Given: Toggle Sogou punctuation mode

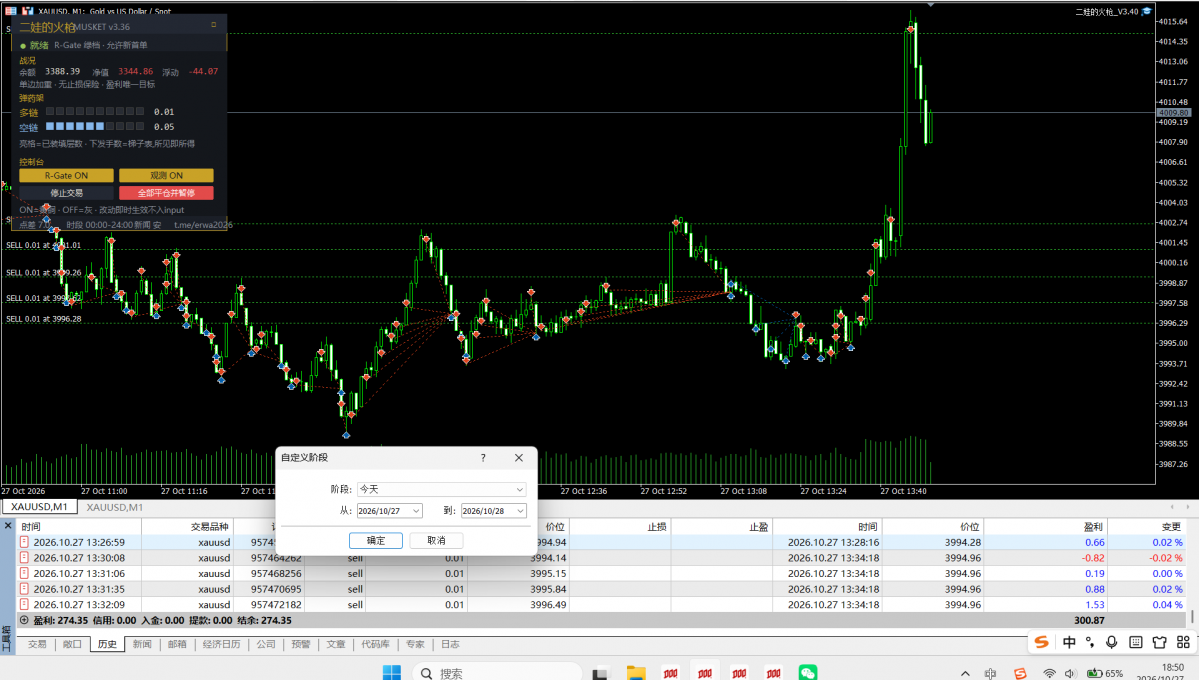Looking at the screenshot, I should pyautogui.click(x=1090, y=643).
